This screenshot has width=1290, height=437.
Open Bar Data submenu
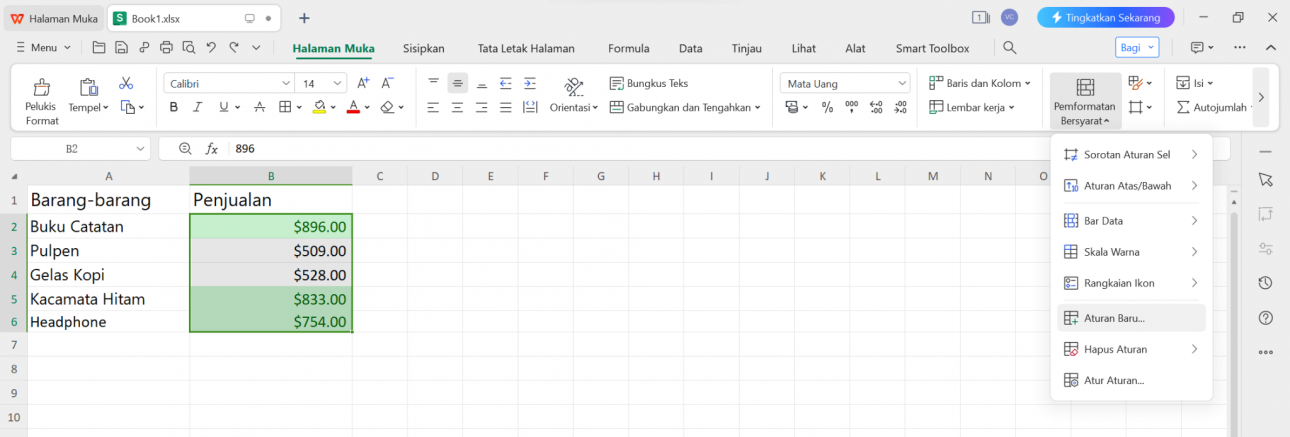click(x=1131, y=220)
